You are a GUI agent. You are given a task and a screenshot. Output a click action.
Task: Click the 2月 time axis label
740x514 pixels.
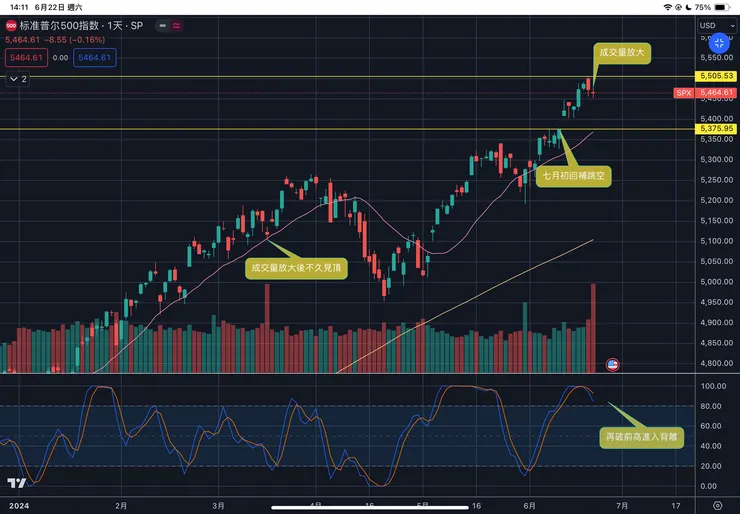(121, 506)
